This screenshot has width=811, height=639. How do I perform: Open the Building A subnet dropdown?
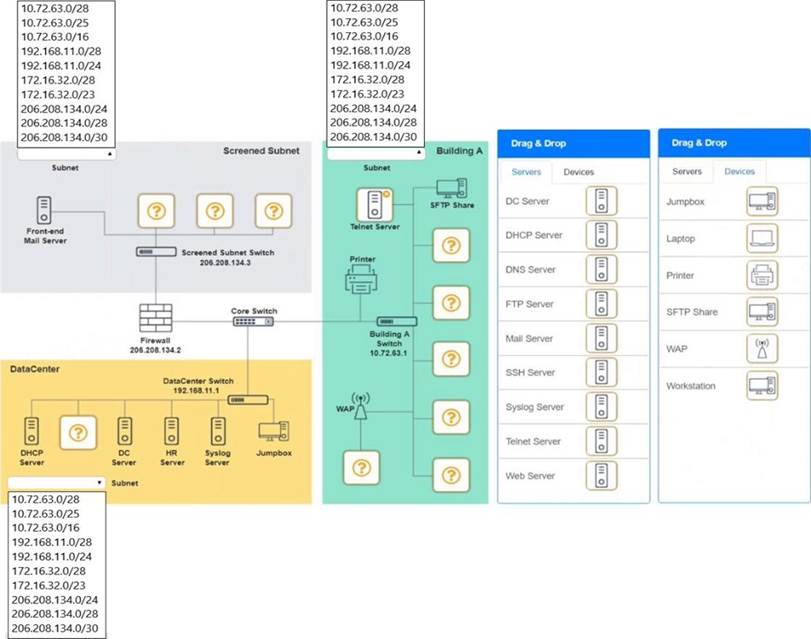(376, 154)
